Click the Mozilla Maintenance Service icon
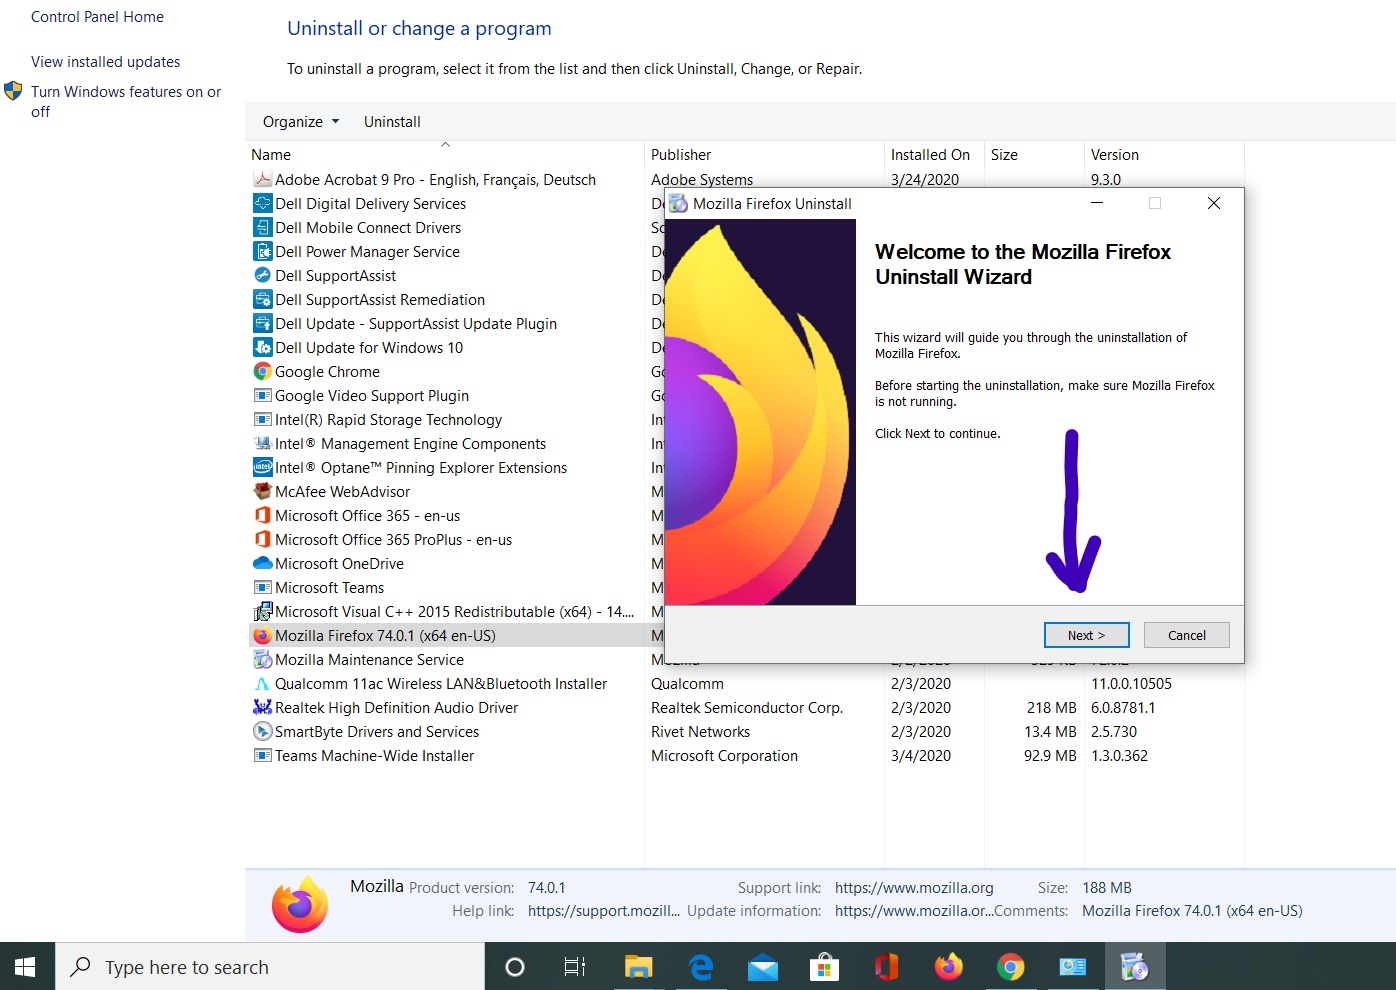 pyautogui.click(x=263, y=659)
